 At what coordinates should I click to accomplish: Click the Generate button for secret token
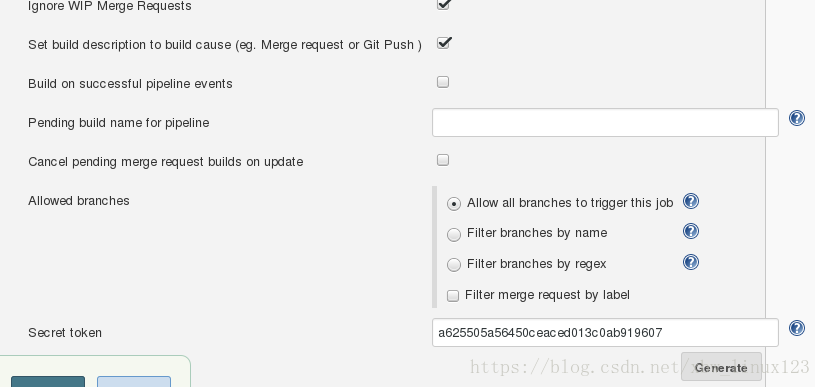click(721, 367)
